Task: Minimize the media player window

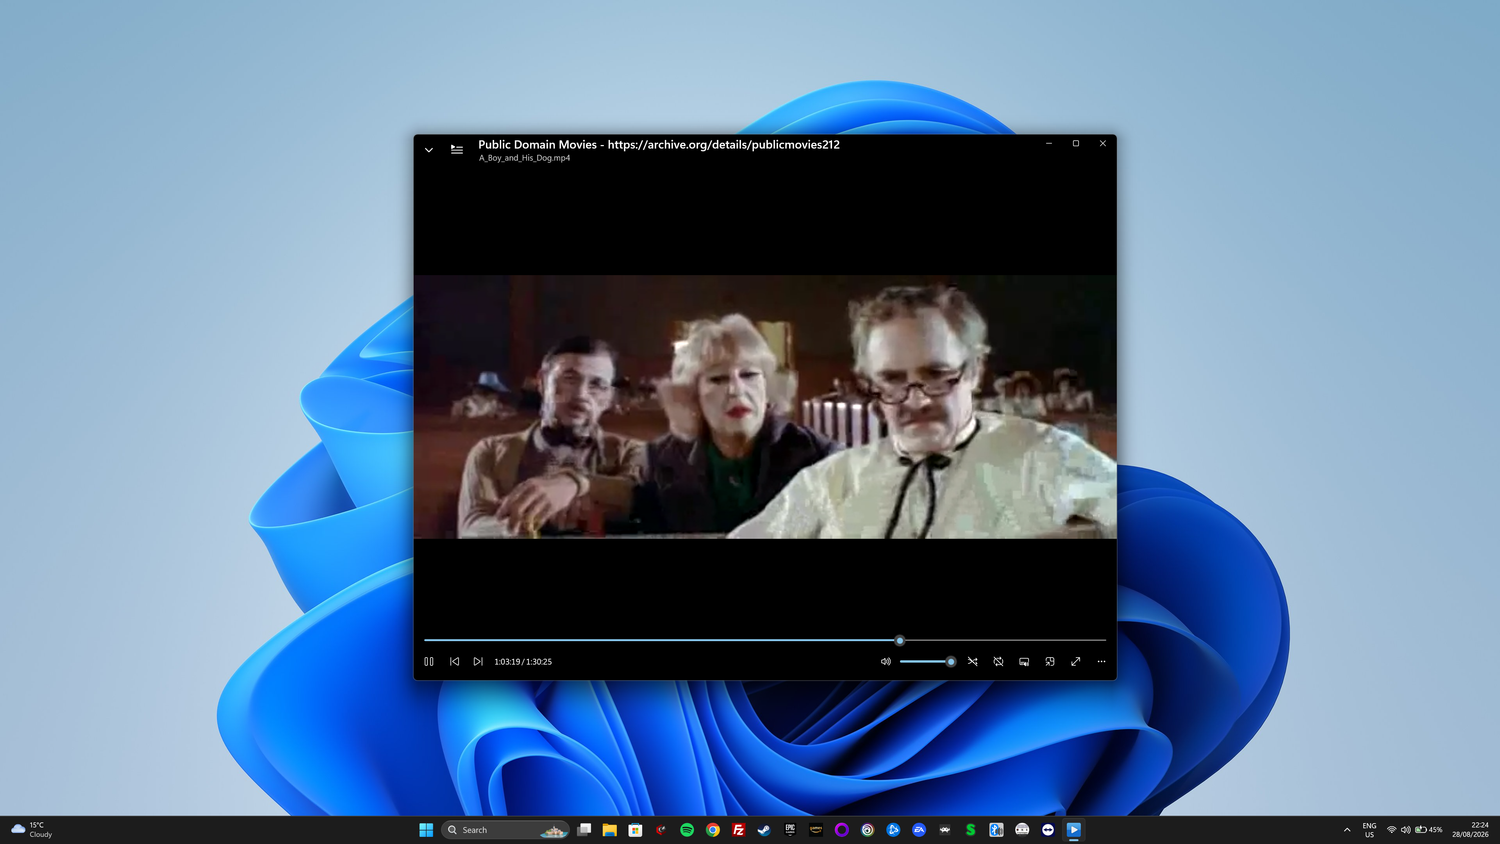Action: coord(1049,143)
